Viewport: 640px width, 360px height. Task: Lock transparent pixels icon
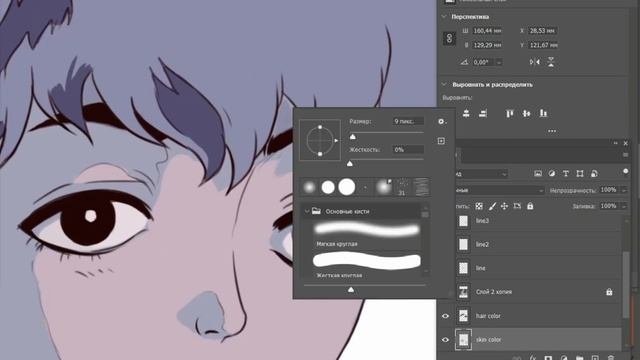(x=479, y=207)
